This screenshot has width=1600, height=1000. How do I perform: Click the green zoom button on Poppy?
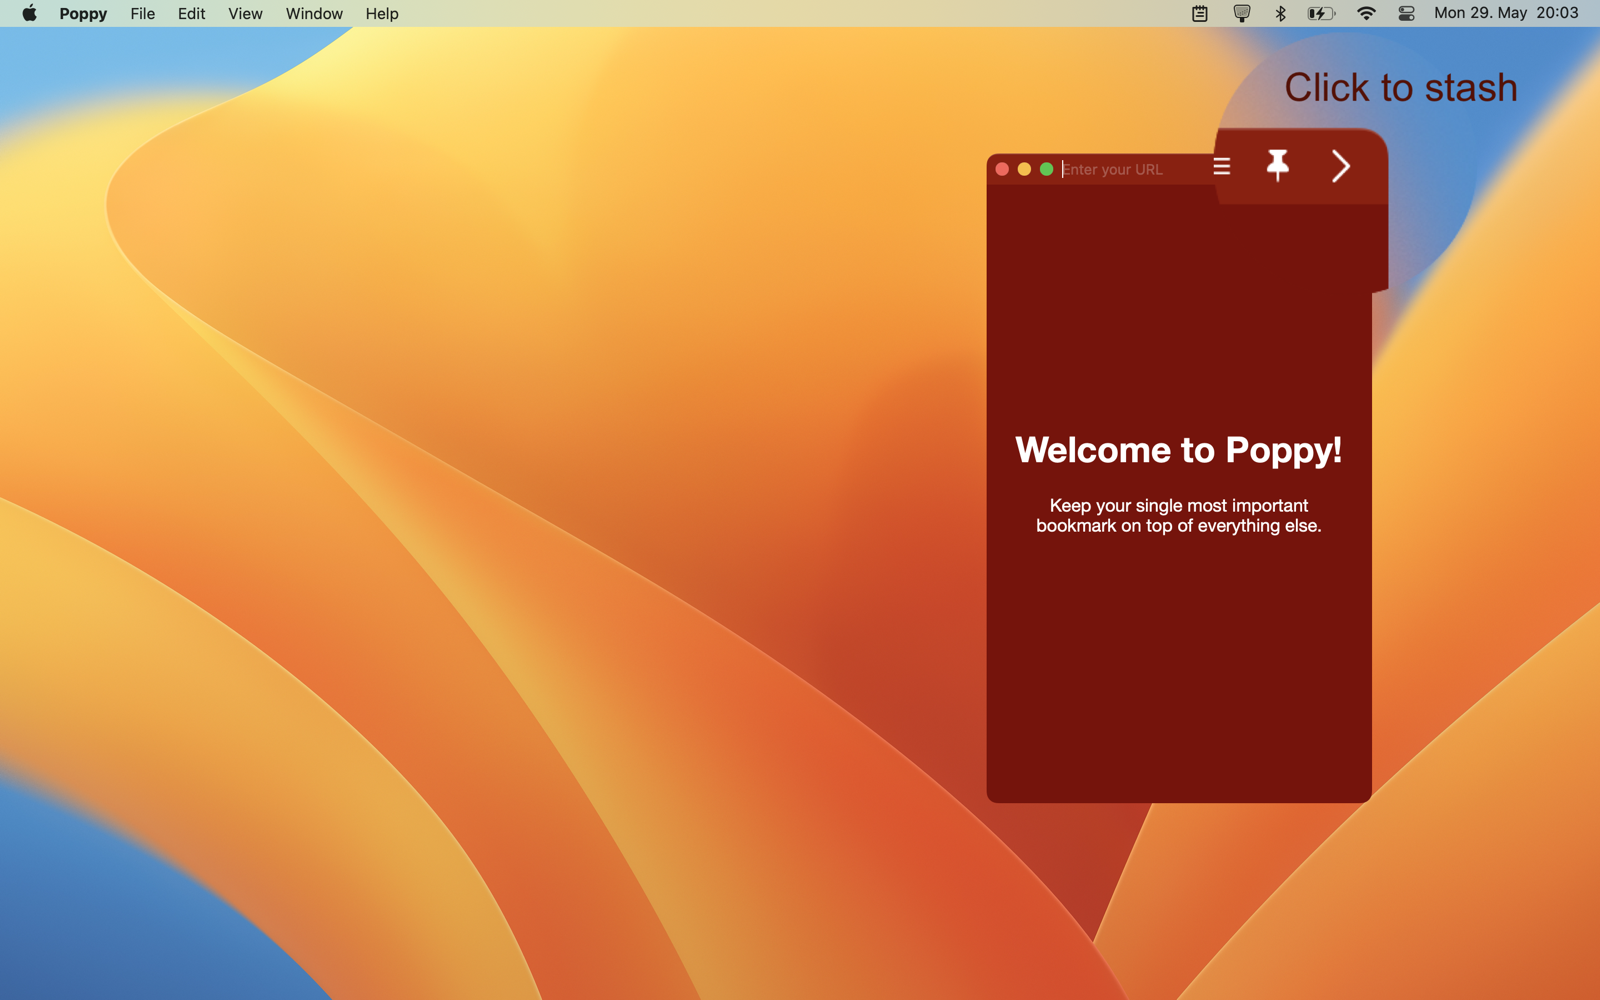click(x=1046, y=169)
